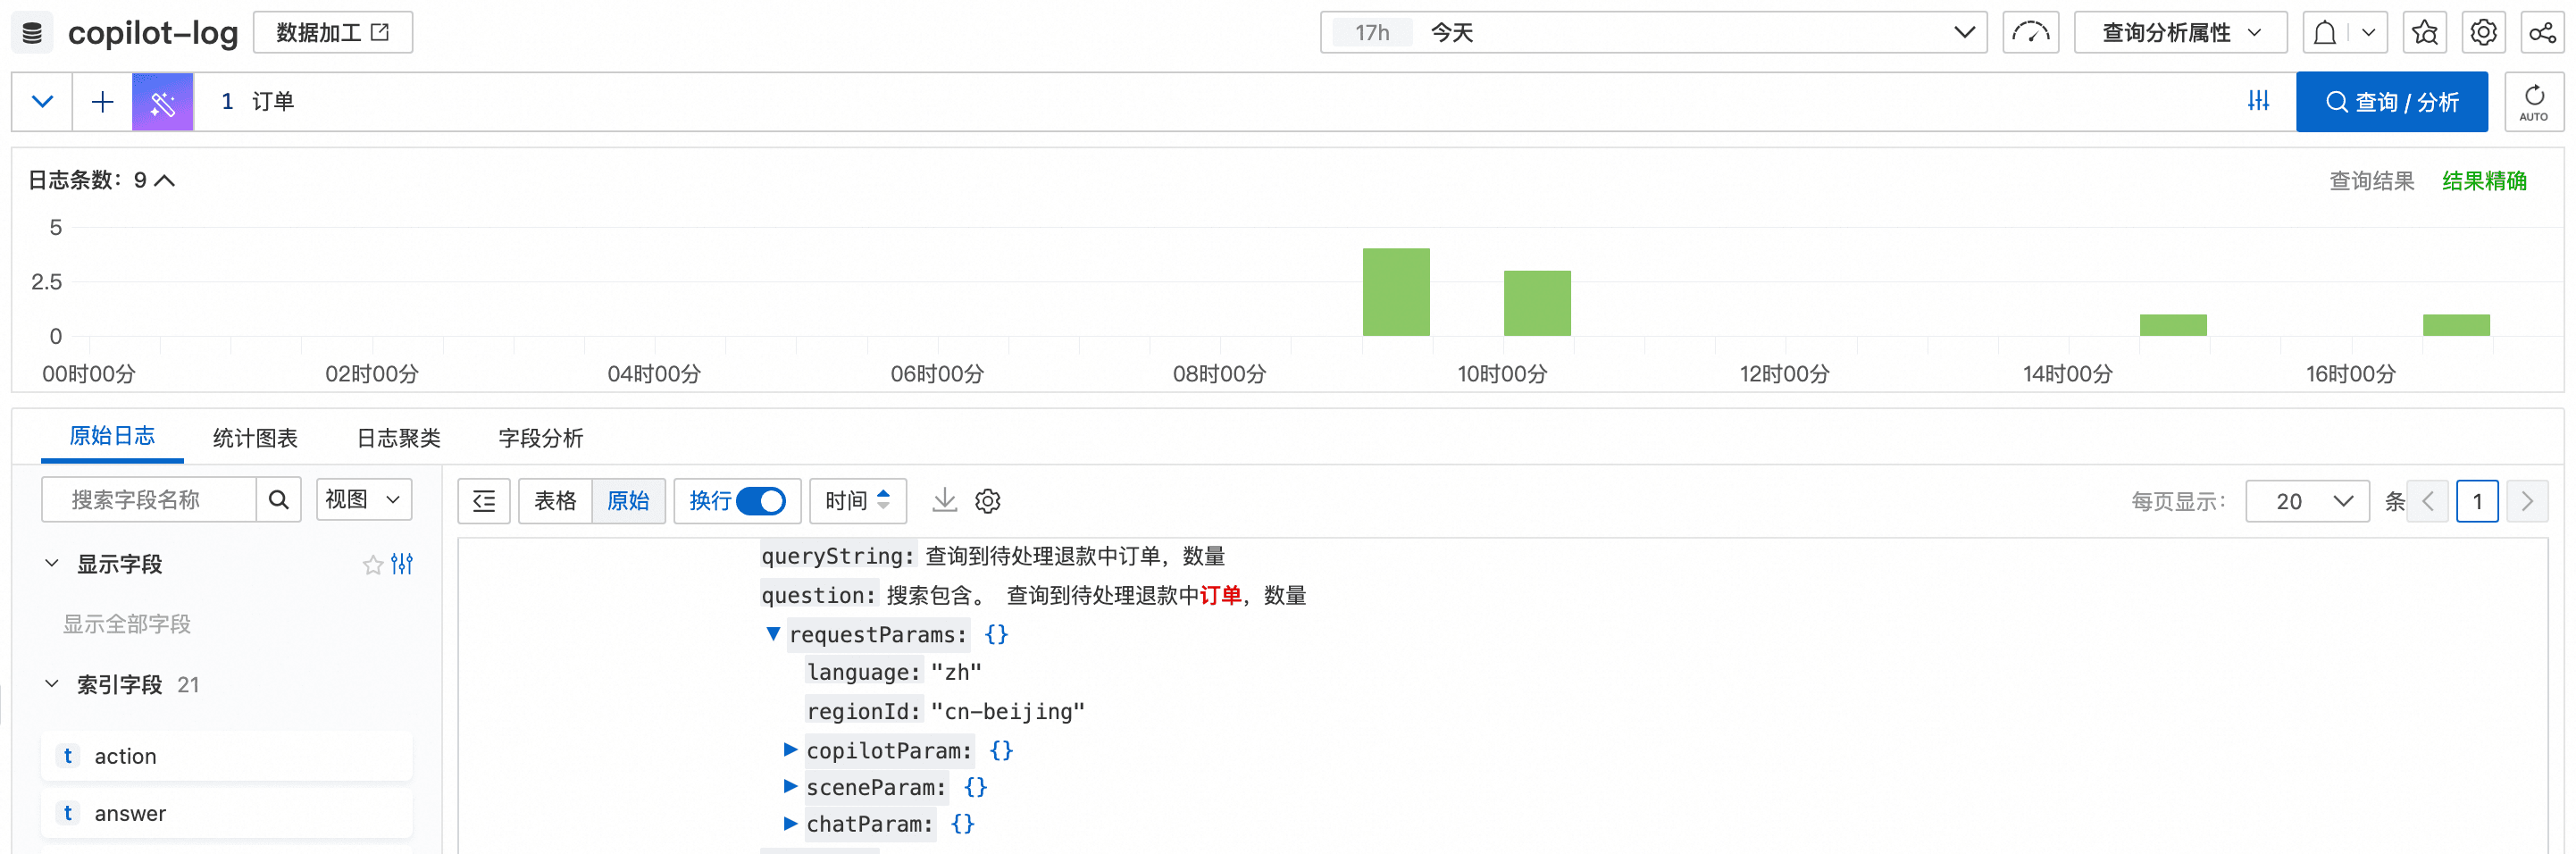Open the share icon in top bar
The image size is (2576, 854).
(2542, 33)
